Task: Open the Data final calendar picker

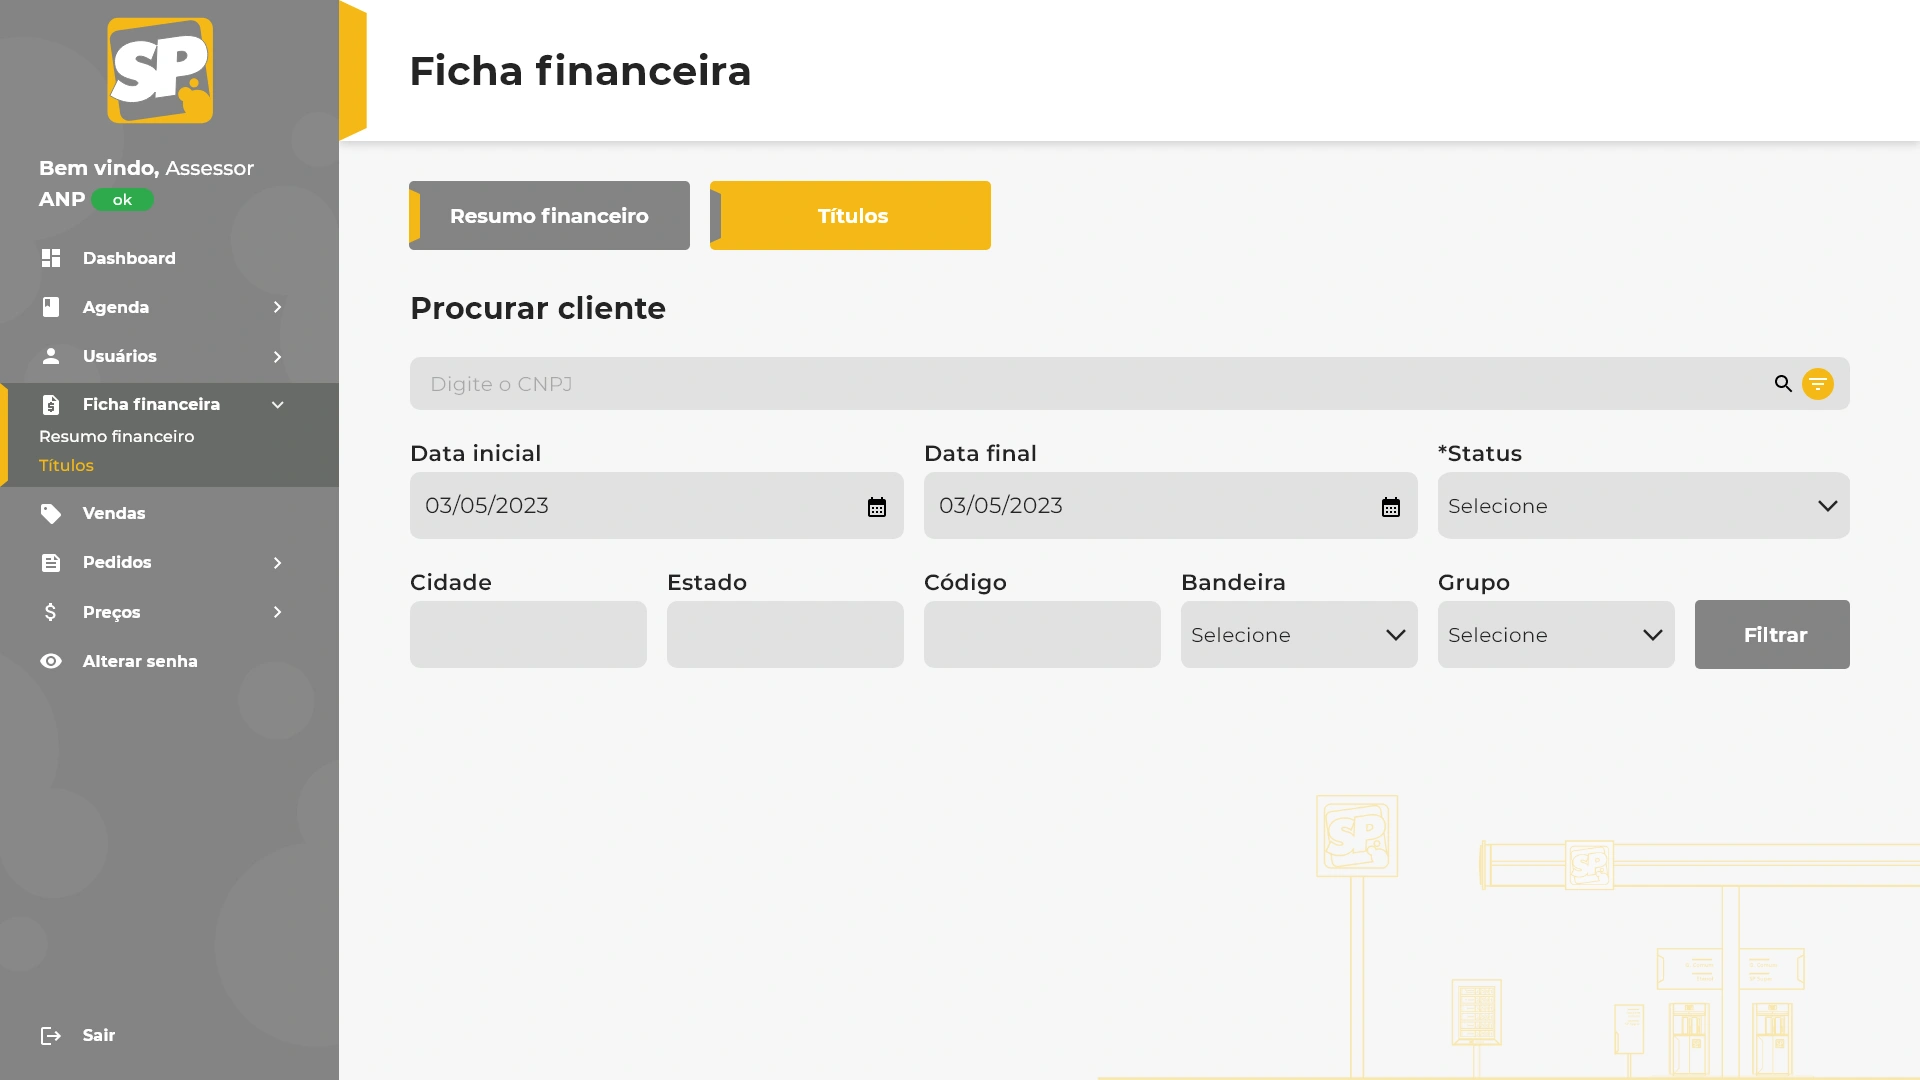Action: point(1390,507)
